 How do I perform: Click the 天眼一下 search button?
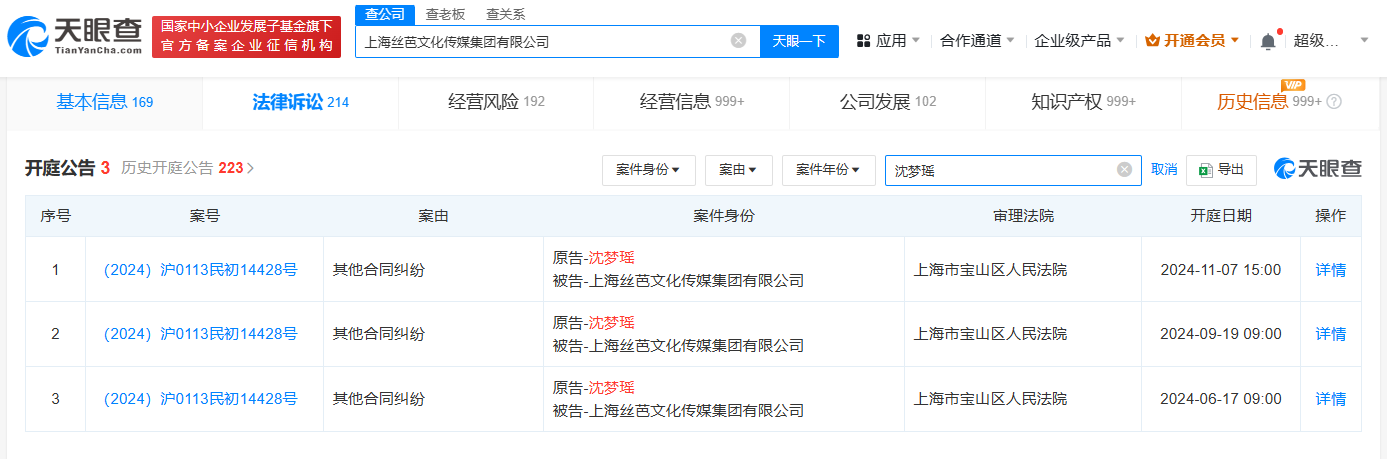click(x=799, y=41)
